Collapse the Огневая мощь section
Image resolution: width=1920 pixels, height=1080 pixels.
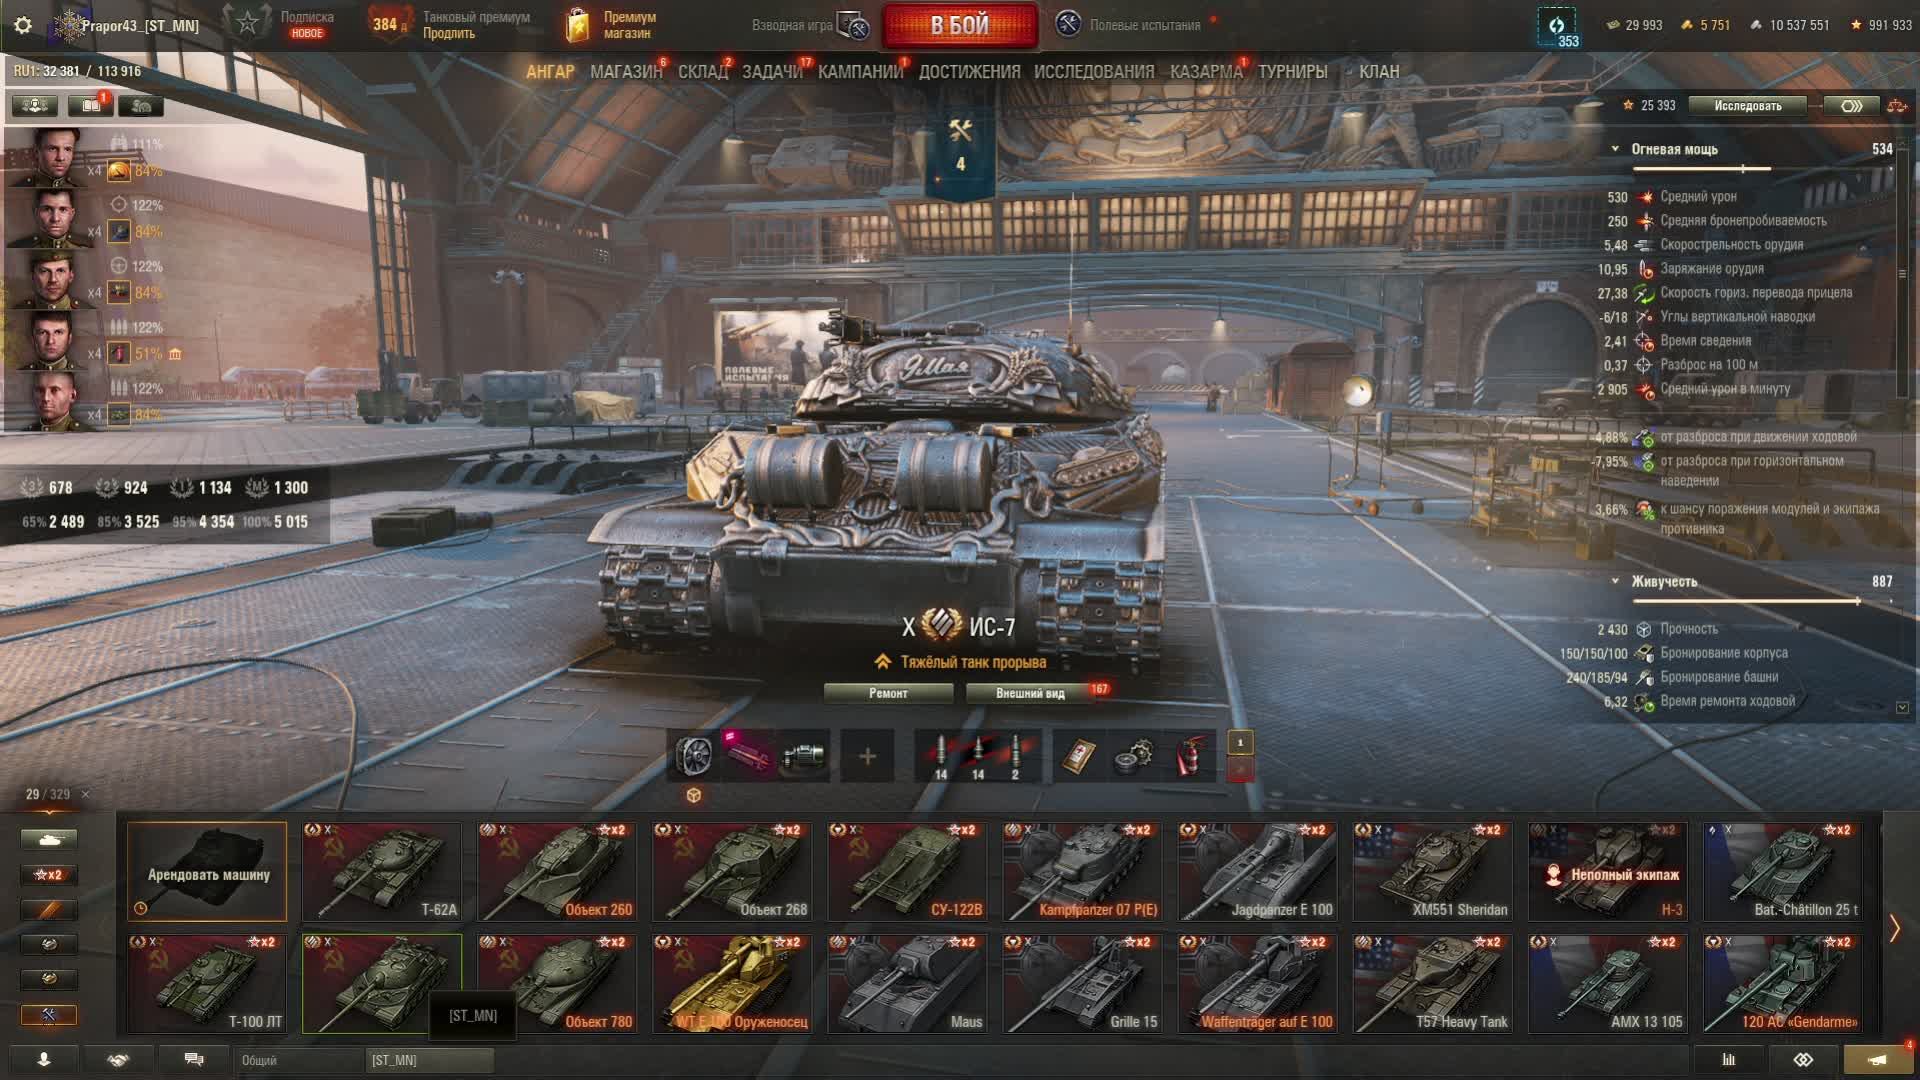click(1615, 149)
